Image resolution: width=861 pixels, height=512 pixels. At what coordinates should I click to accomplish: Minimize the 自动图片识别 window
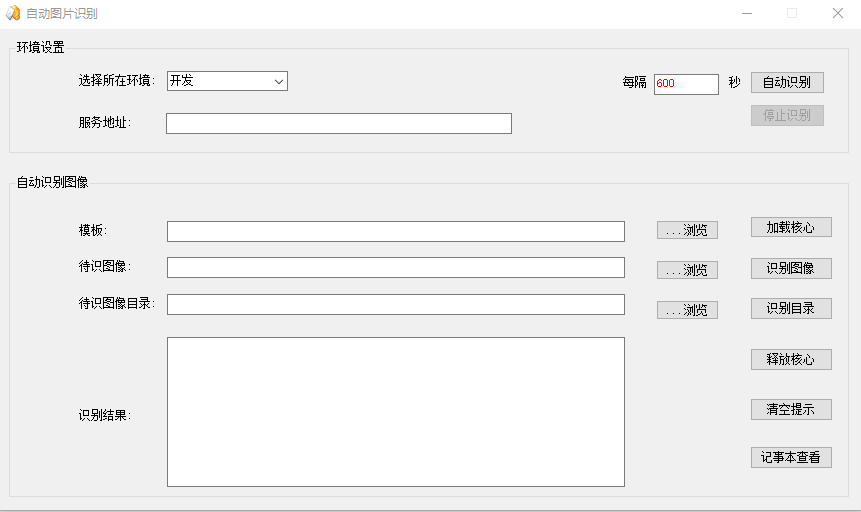(746, 13)
